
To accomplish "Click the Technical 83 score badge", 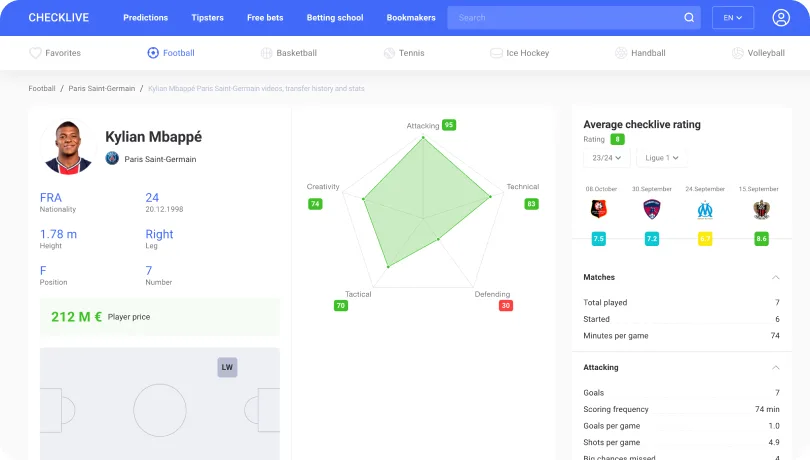I will [x=531, y=204].
